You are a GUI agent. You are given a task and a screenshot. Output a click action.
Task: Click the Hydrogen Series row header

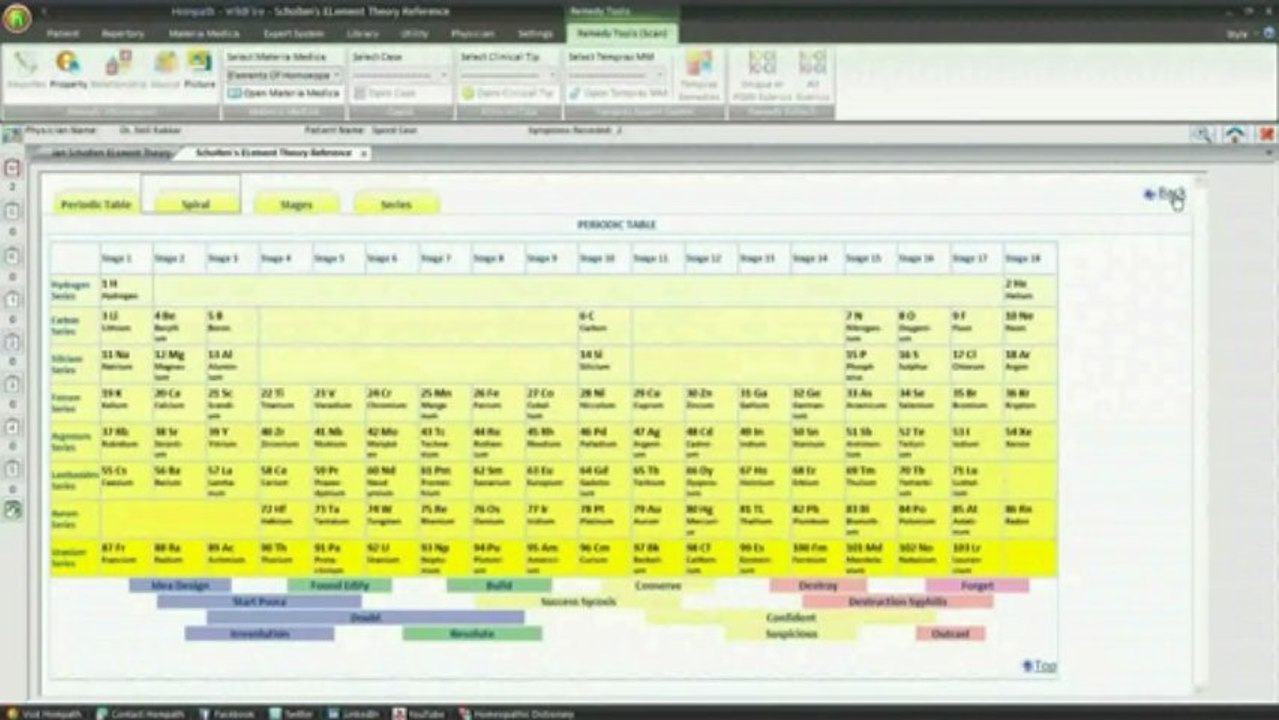pos(74,291)
